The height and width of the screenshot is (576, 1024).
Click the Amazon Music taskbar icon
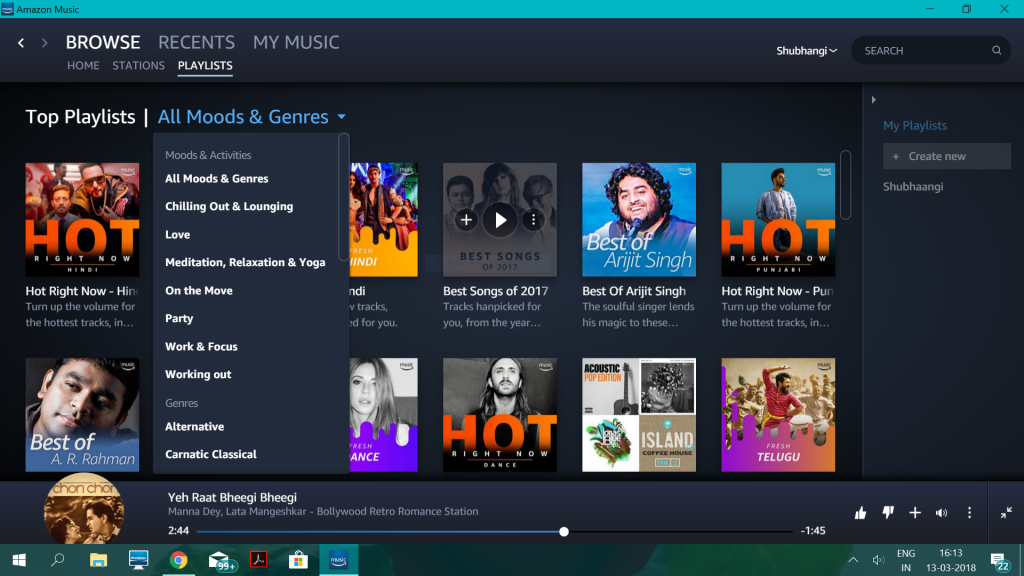click(338, 560)
